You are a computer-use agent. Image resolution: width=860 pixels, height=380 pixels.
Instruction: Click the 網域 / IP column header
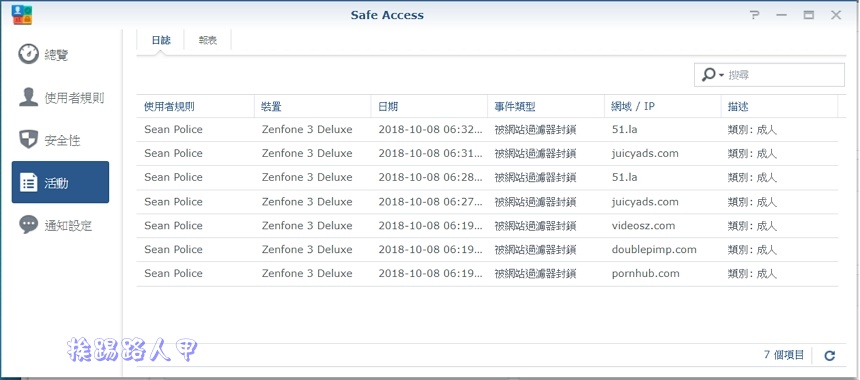coord(663,106)
